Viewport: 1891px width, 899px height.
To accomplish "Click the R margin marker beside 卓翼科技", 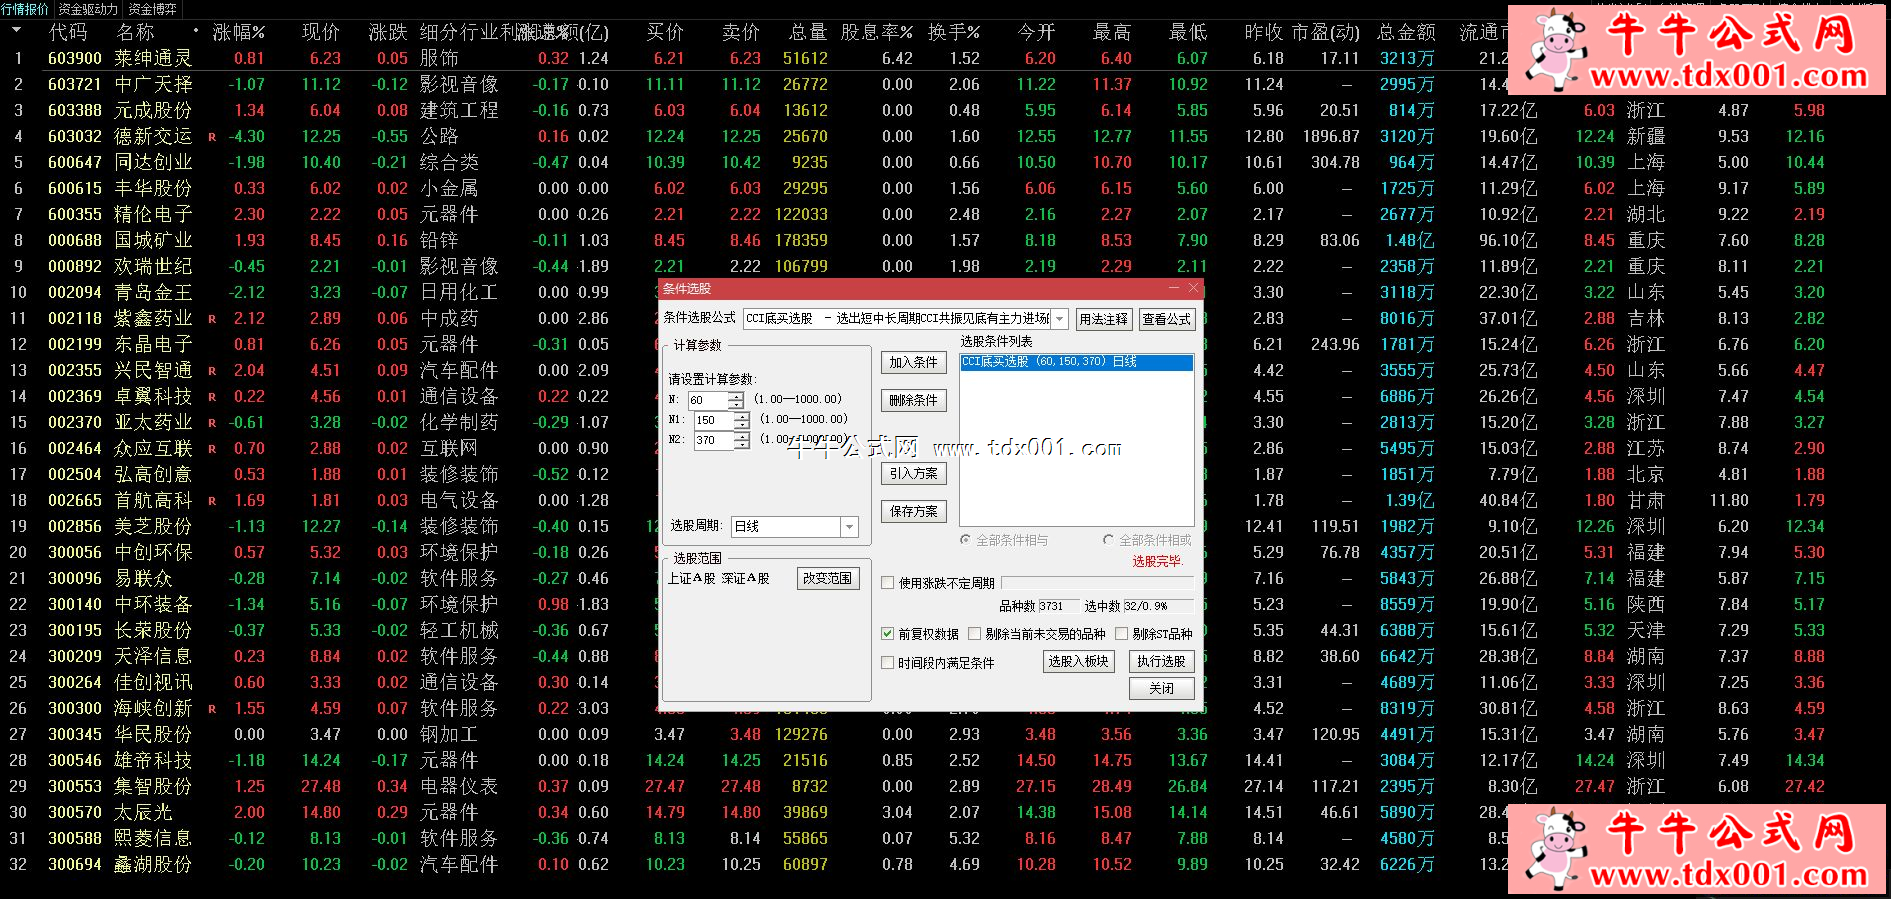I will pyautogui.click(x=212, y=397).
